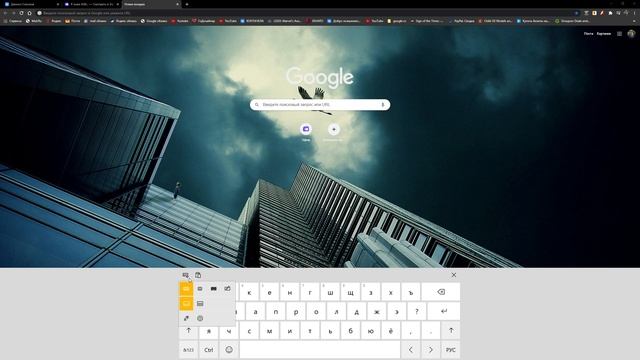
Task: Tap the backspace key
Action: [x=441, y=292]
